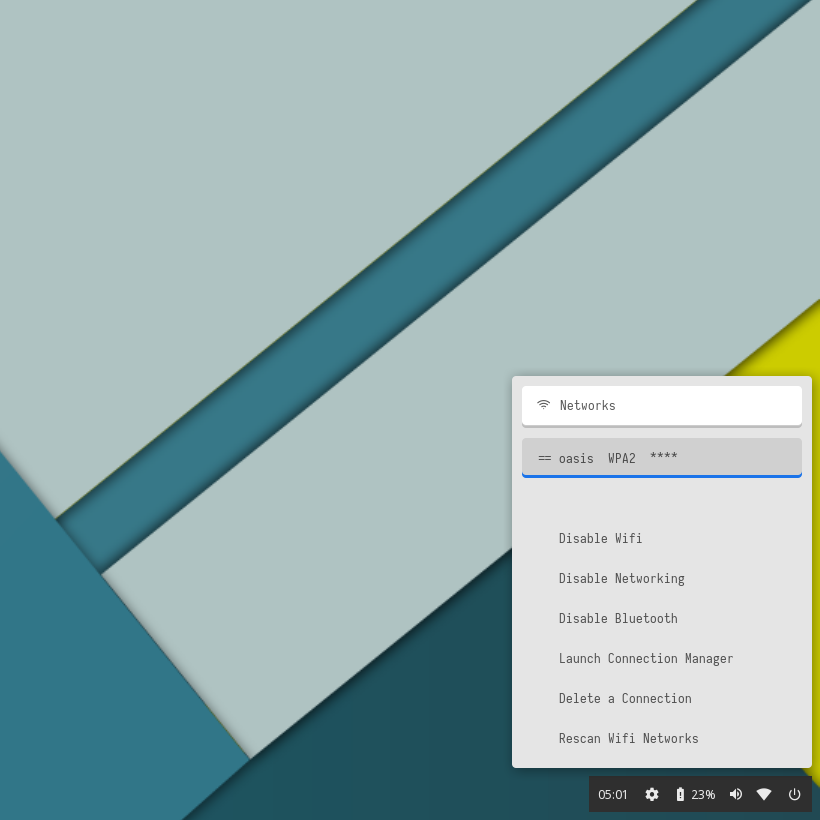The height and width of the screenshot is (820, 820).
Task: Focus the Networks search field
Action: pyautogui.click(x=680, y=405)
